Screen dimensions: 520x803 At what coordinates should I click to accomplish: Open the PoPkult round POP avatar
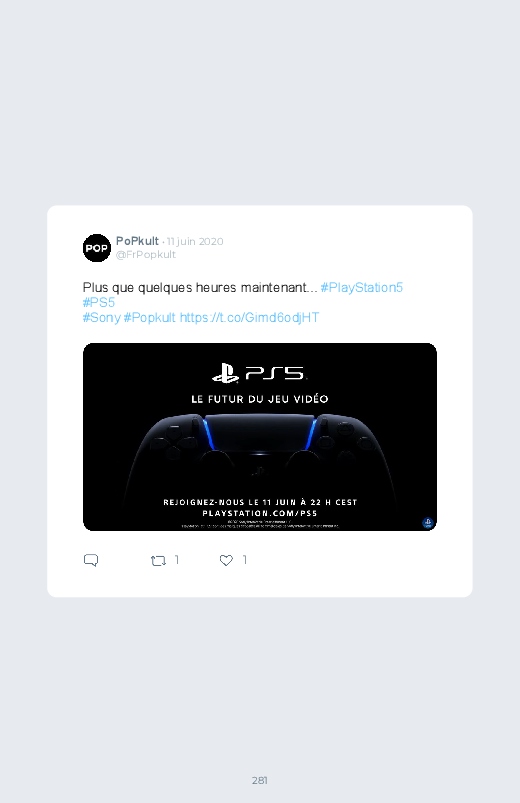(97, 248)
